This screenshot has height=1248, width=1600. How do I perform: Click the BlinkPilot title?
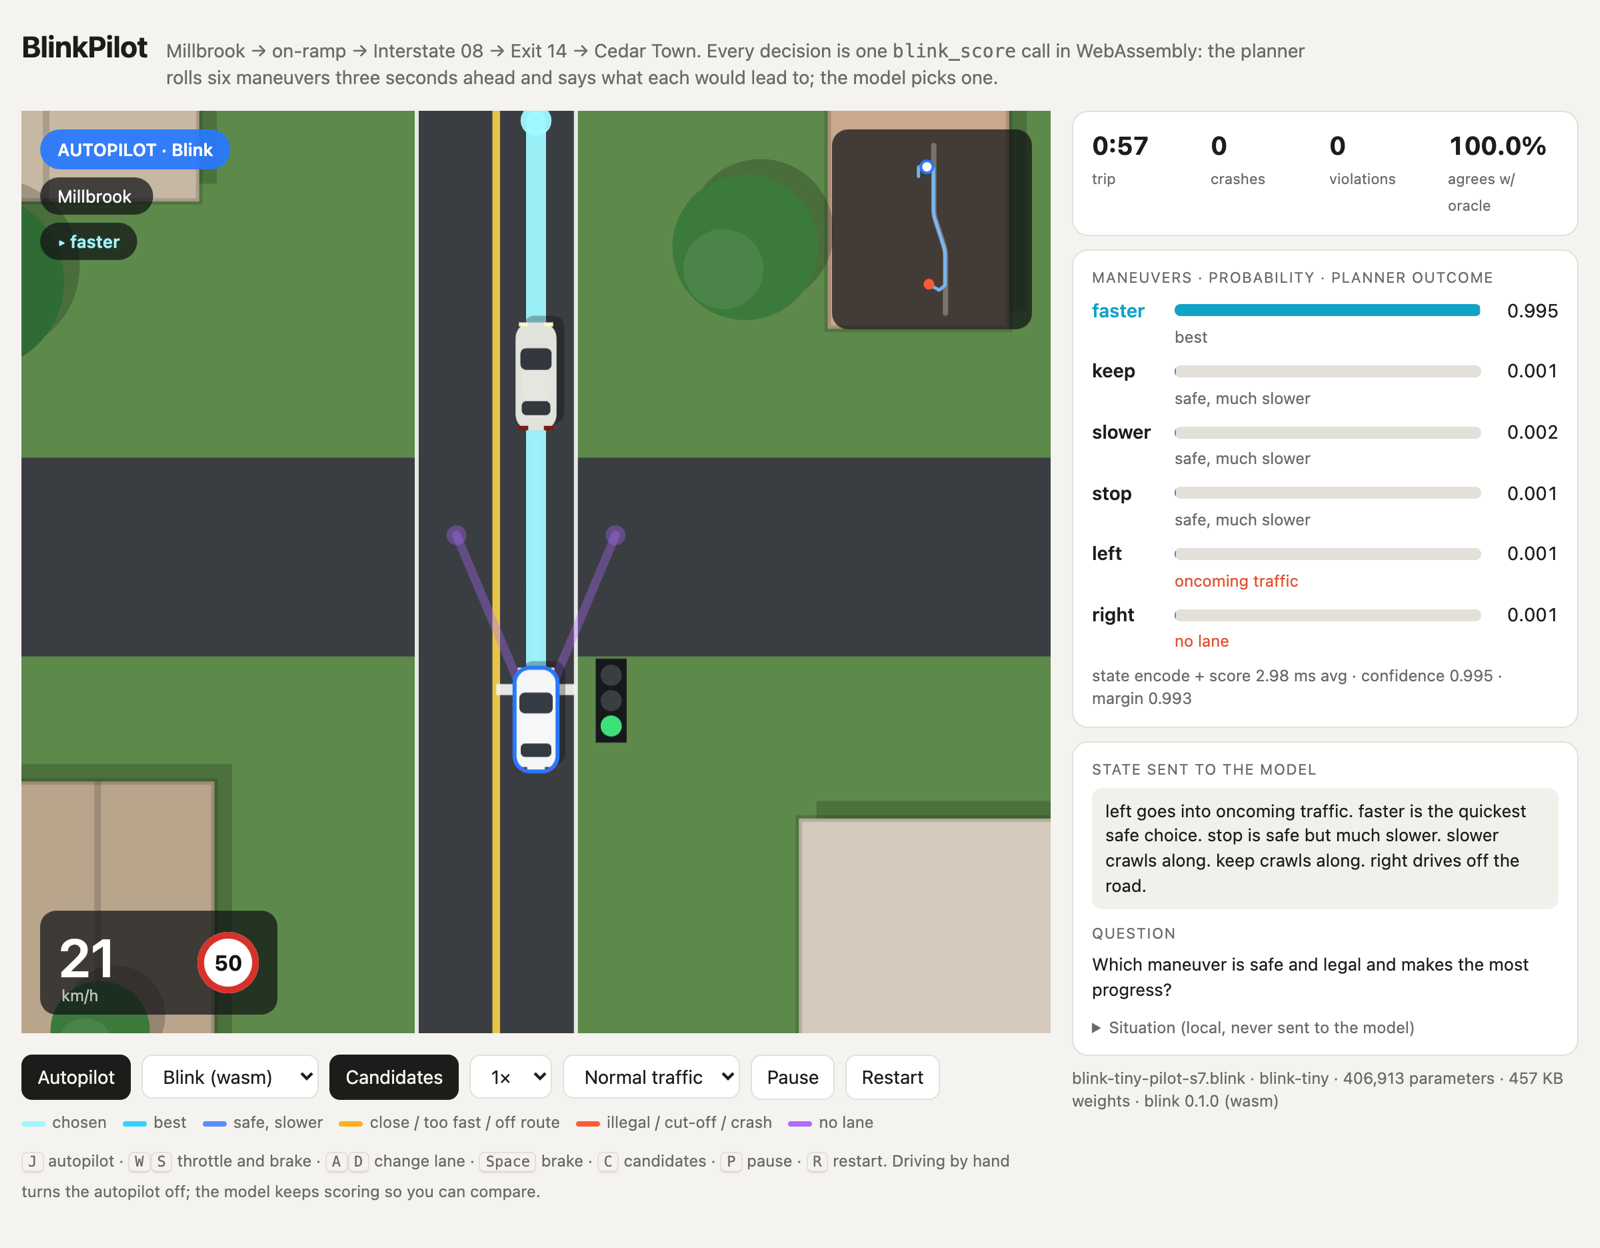point(85,47)
